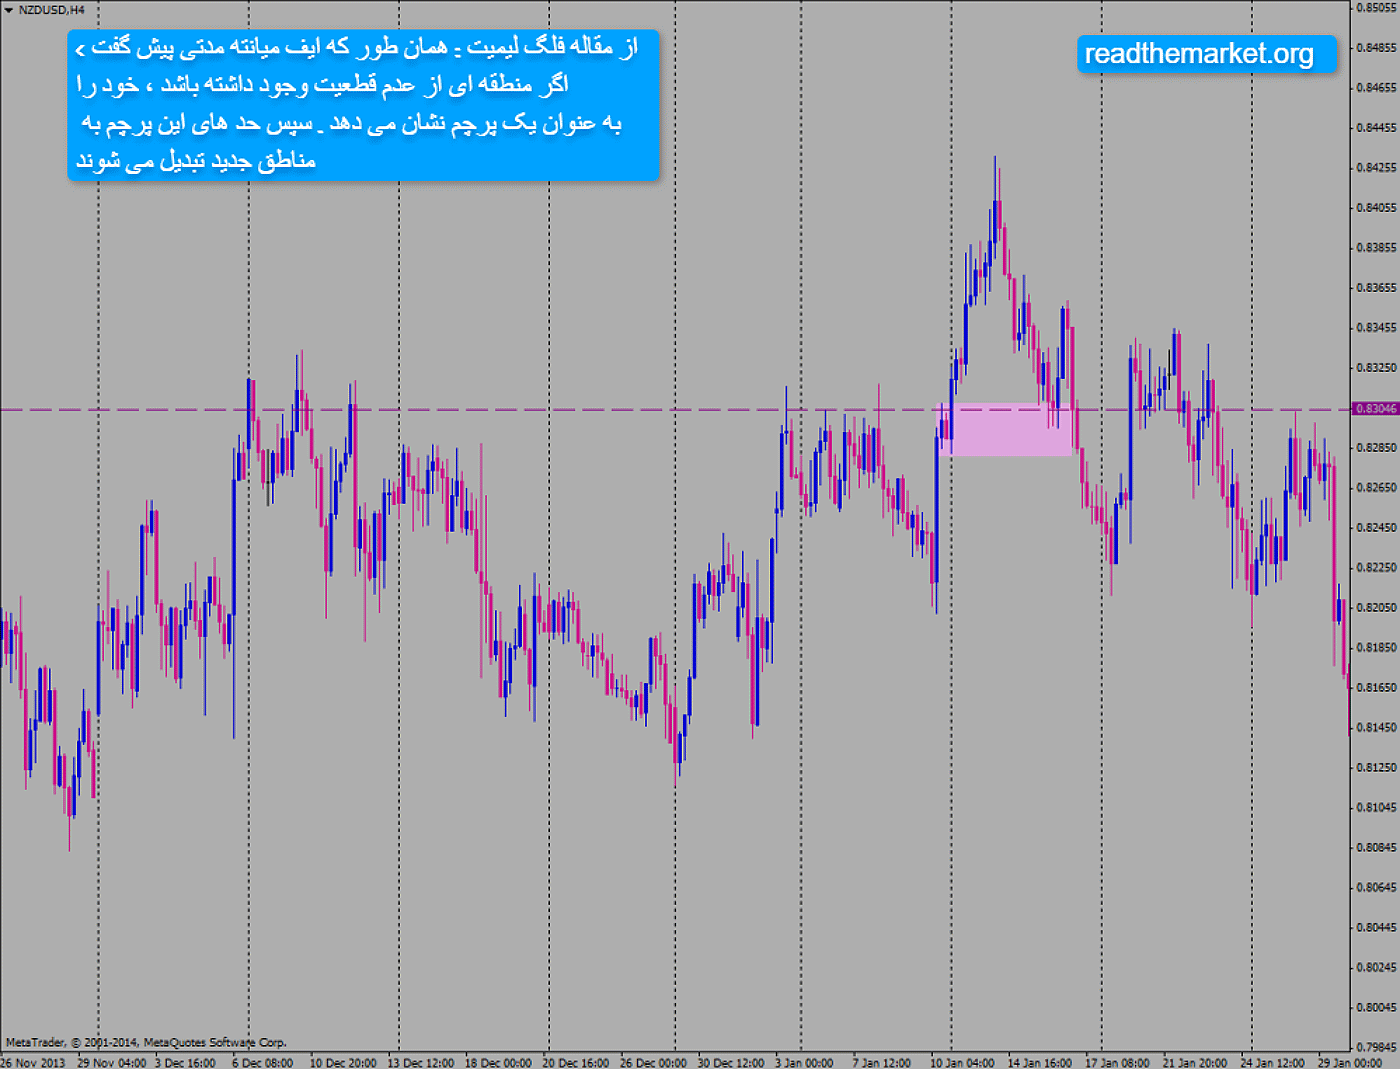Click the 18 Dec 00:00 time label

[497, 1062]
